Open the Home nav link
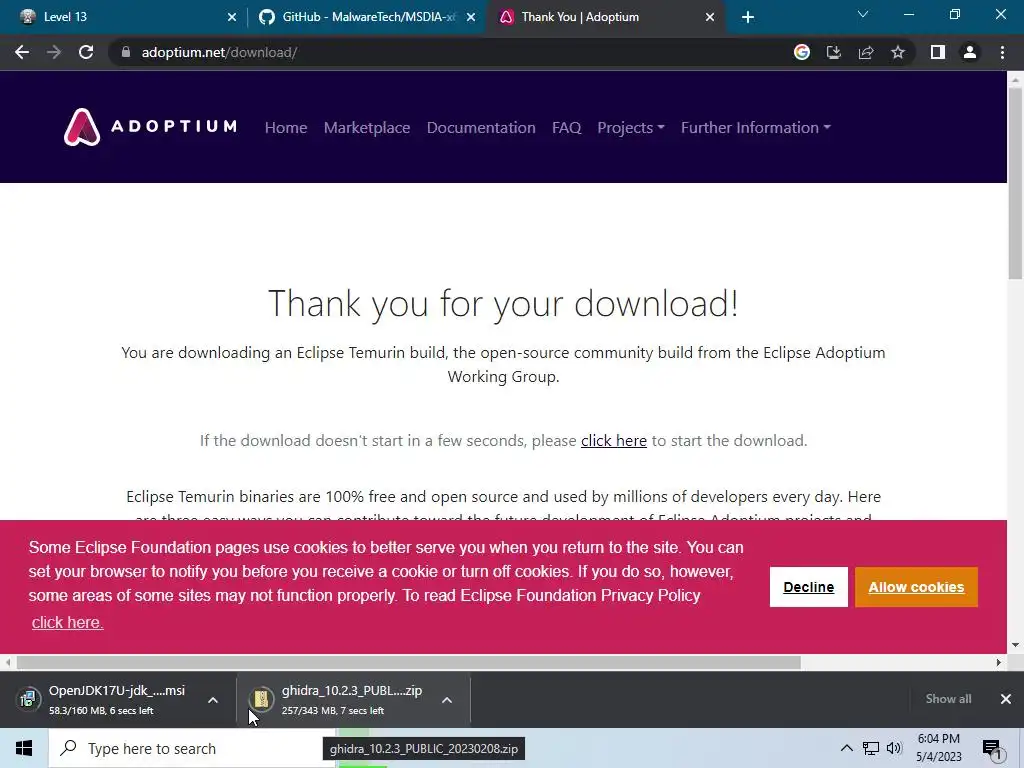 [x=286, y=127]
